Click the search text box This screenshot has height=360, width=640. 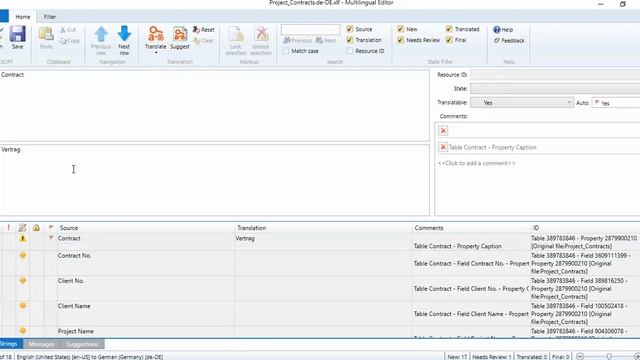pyautogui.click(x=310, y=30)
